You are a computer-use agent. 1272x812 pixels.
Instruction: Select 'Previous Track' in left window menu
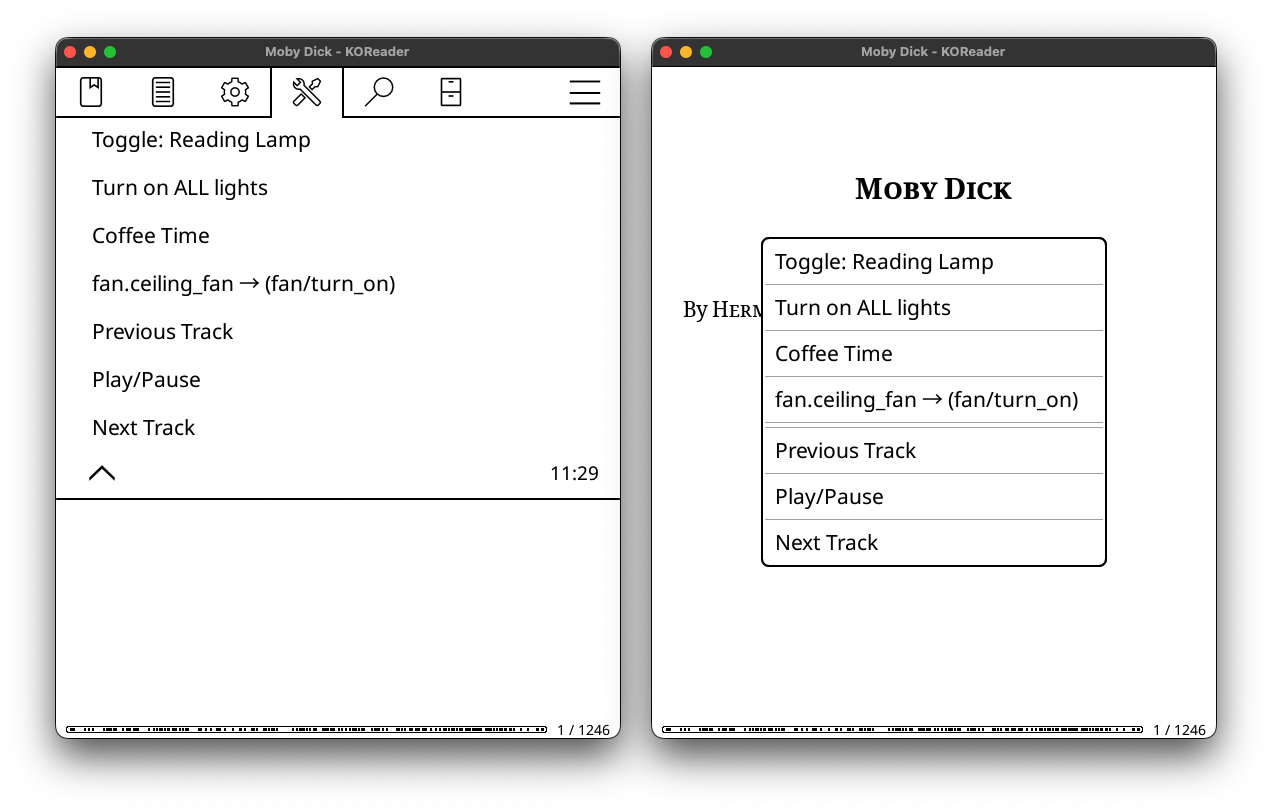(x=338, y=332)
